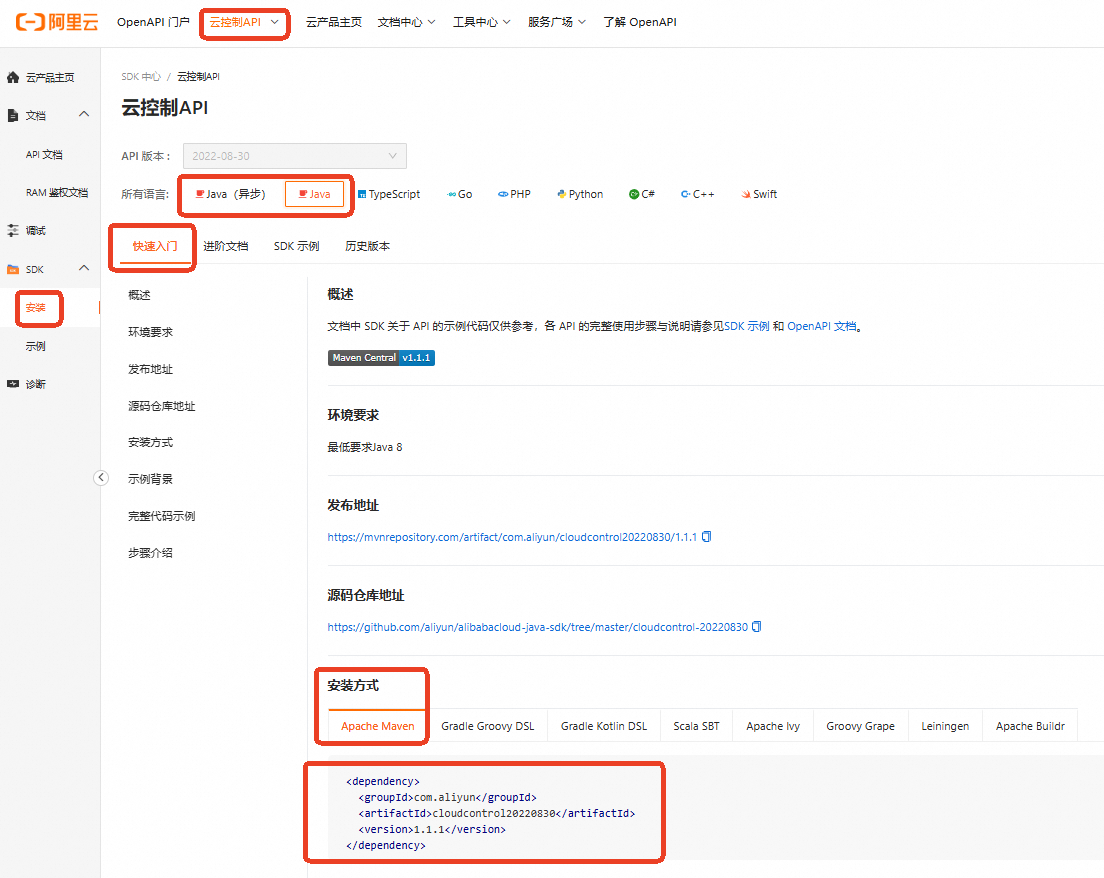Expand the 服务广场 top menu
1104x878 pixels.
[557, 23]
